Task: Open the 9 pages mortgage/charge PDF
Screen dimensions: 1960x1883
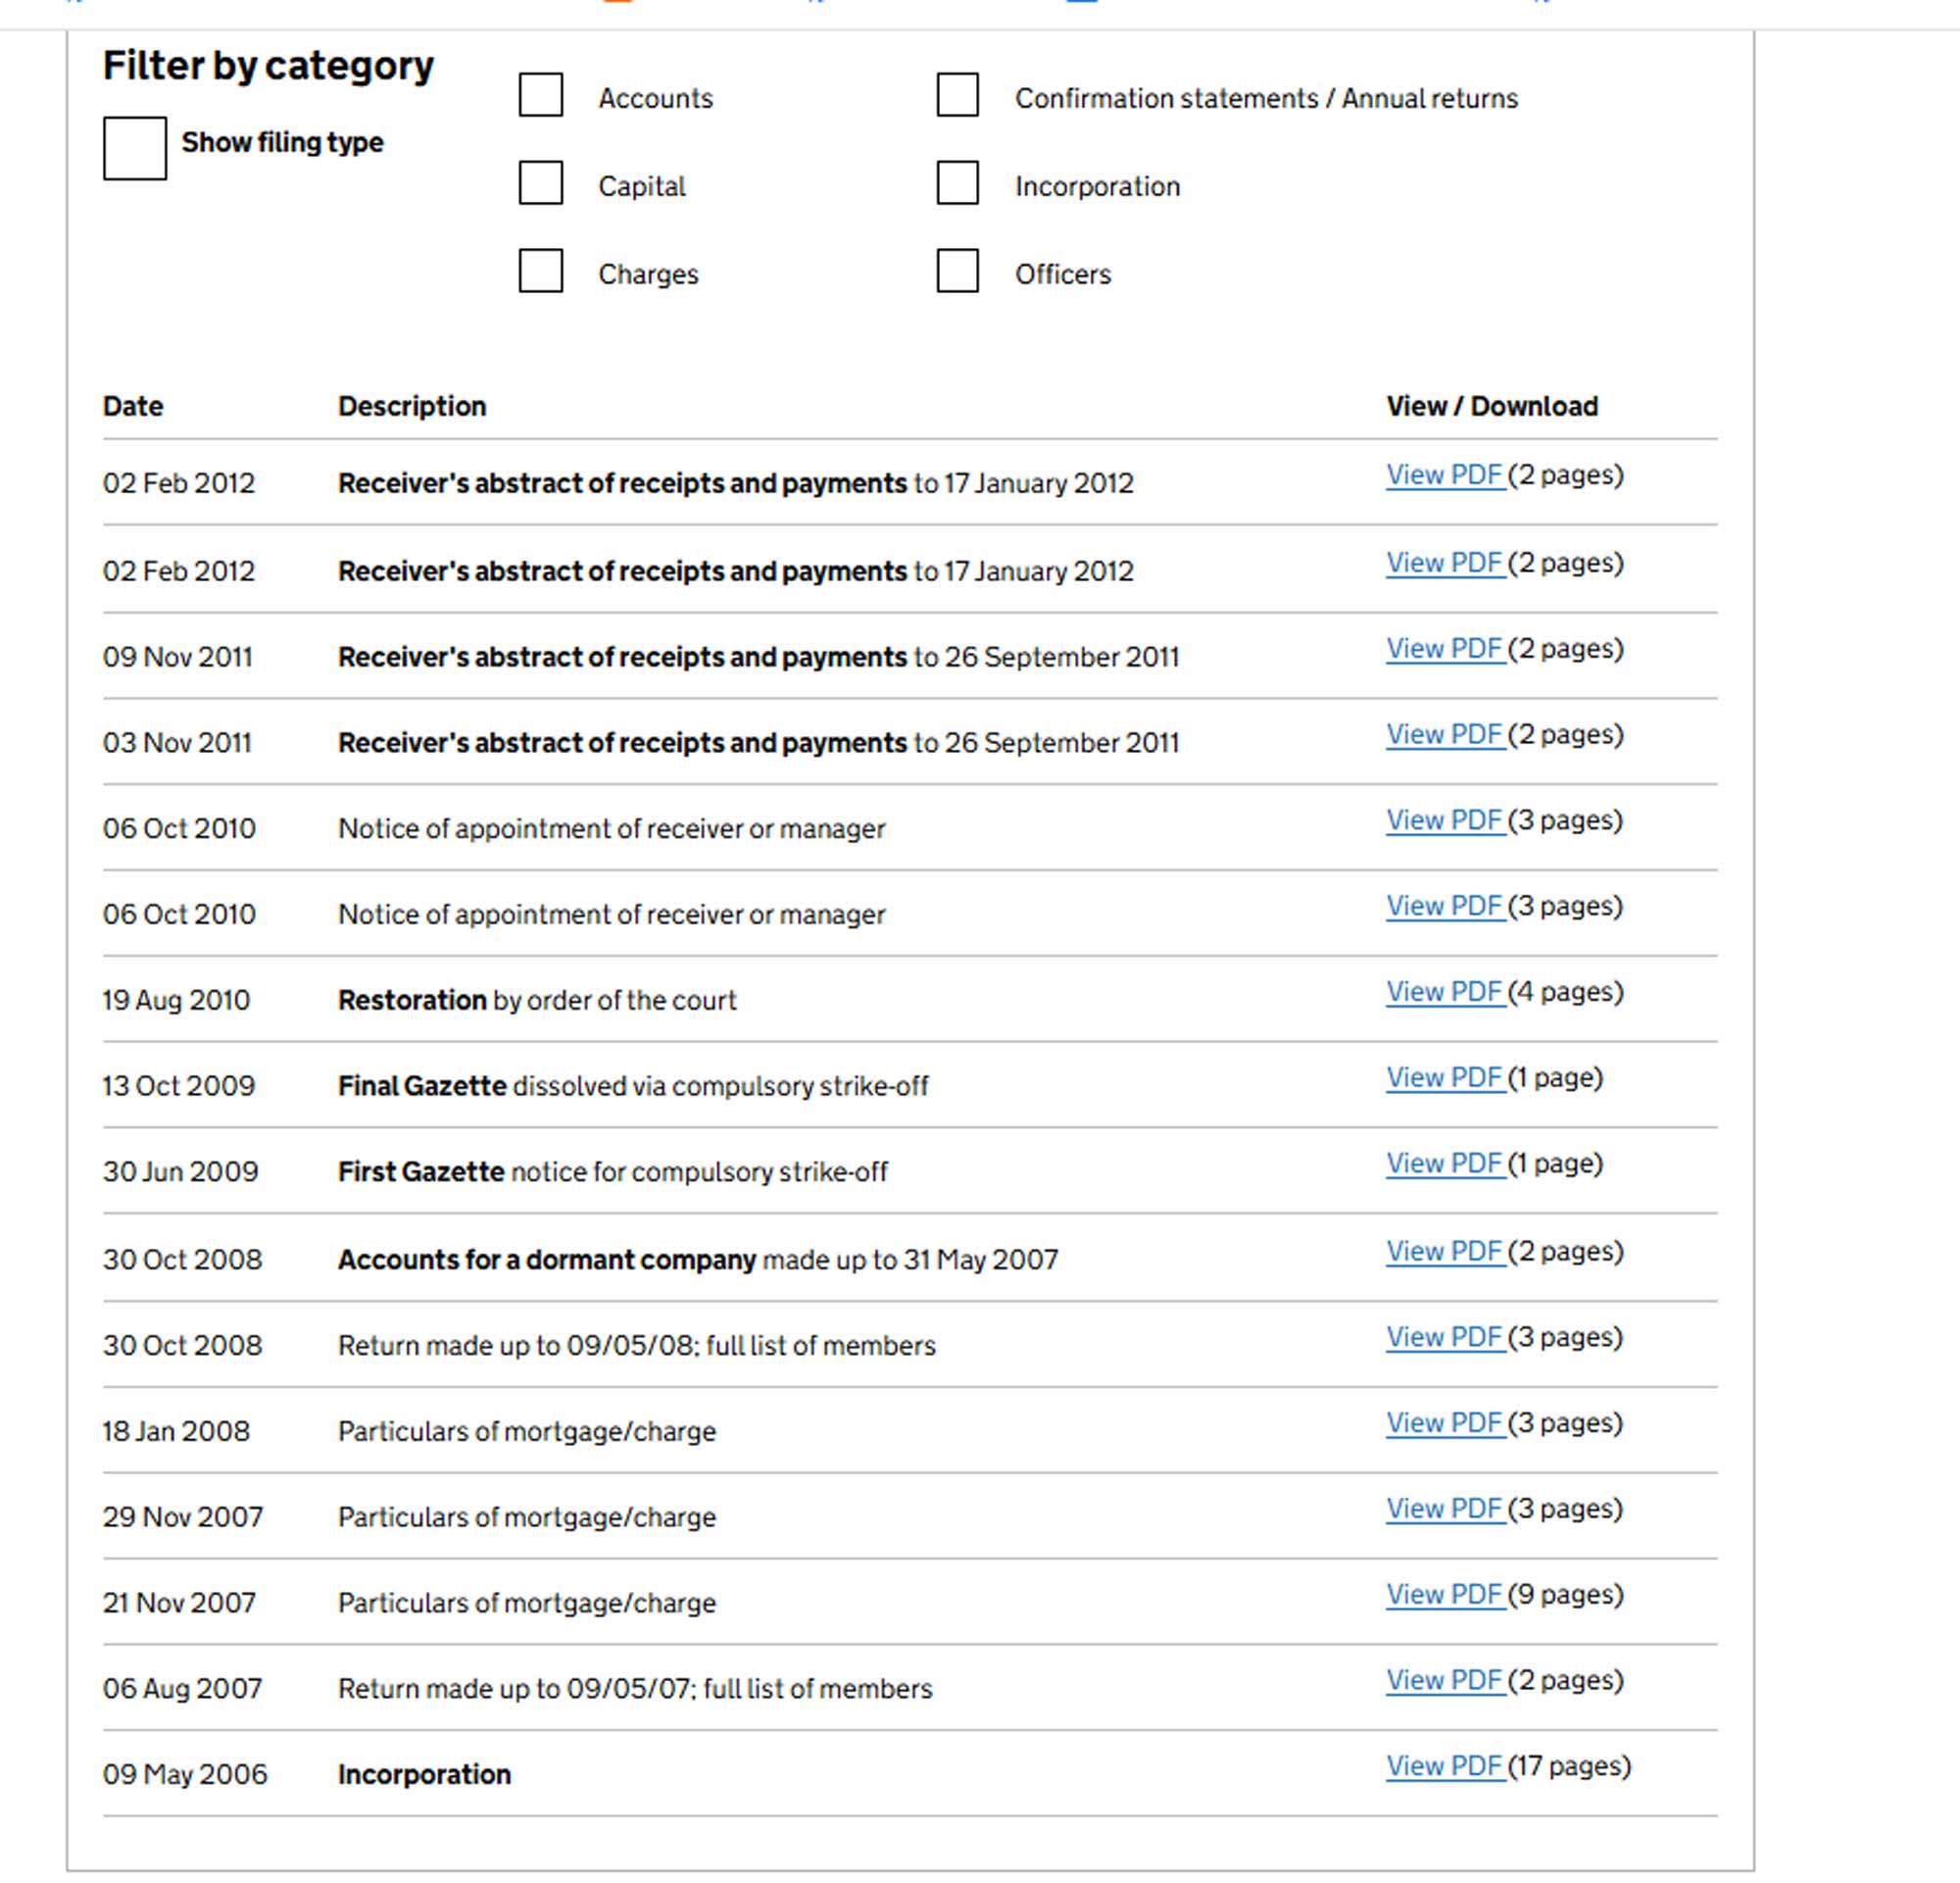Action: coord(1444,1595)
